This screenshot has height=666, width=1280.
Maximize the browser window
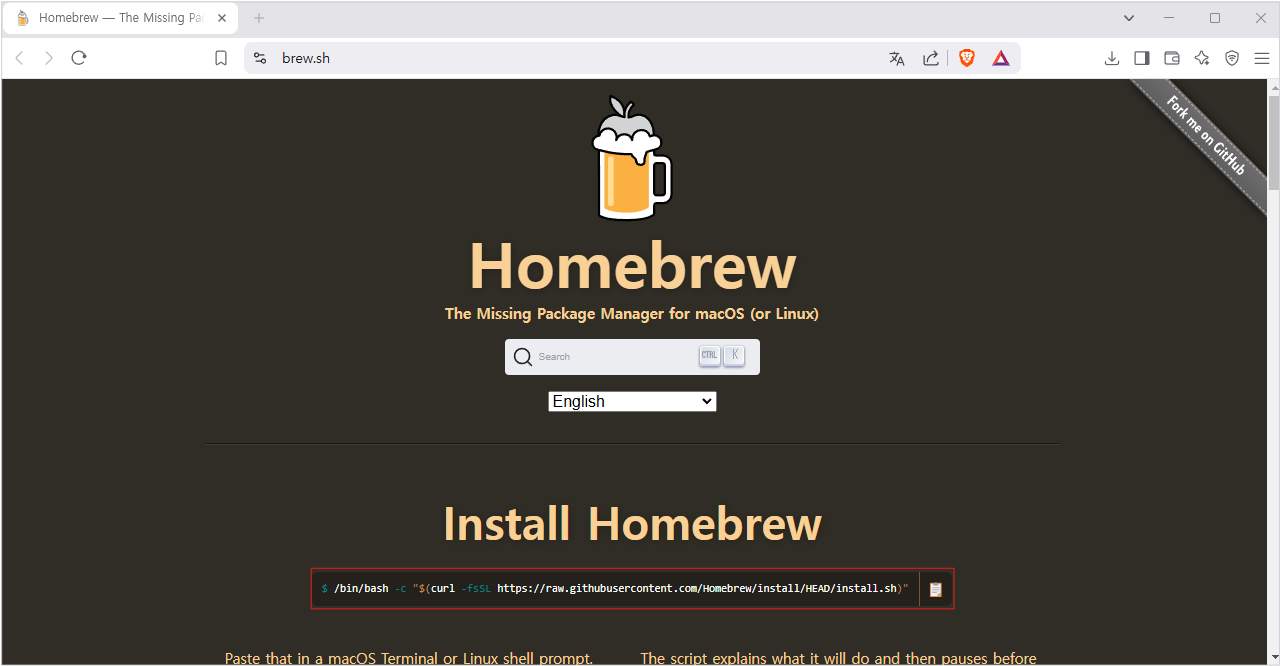click(x=1215, y=18)
